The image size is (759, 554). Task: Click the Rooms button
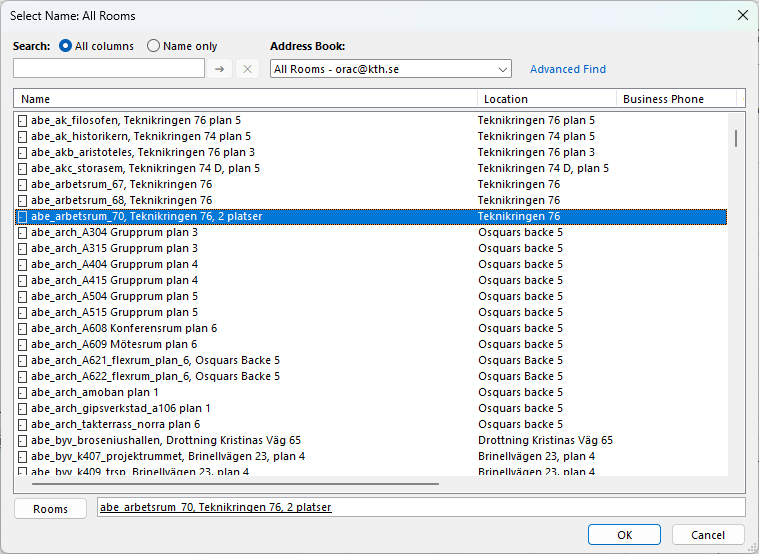point(50,508)
